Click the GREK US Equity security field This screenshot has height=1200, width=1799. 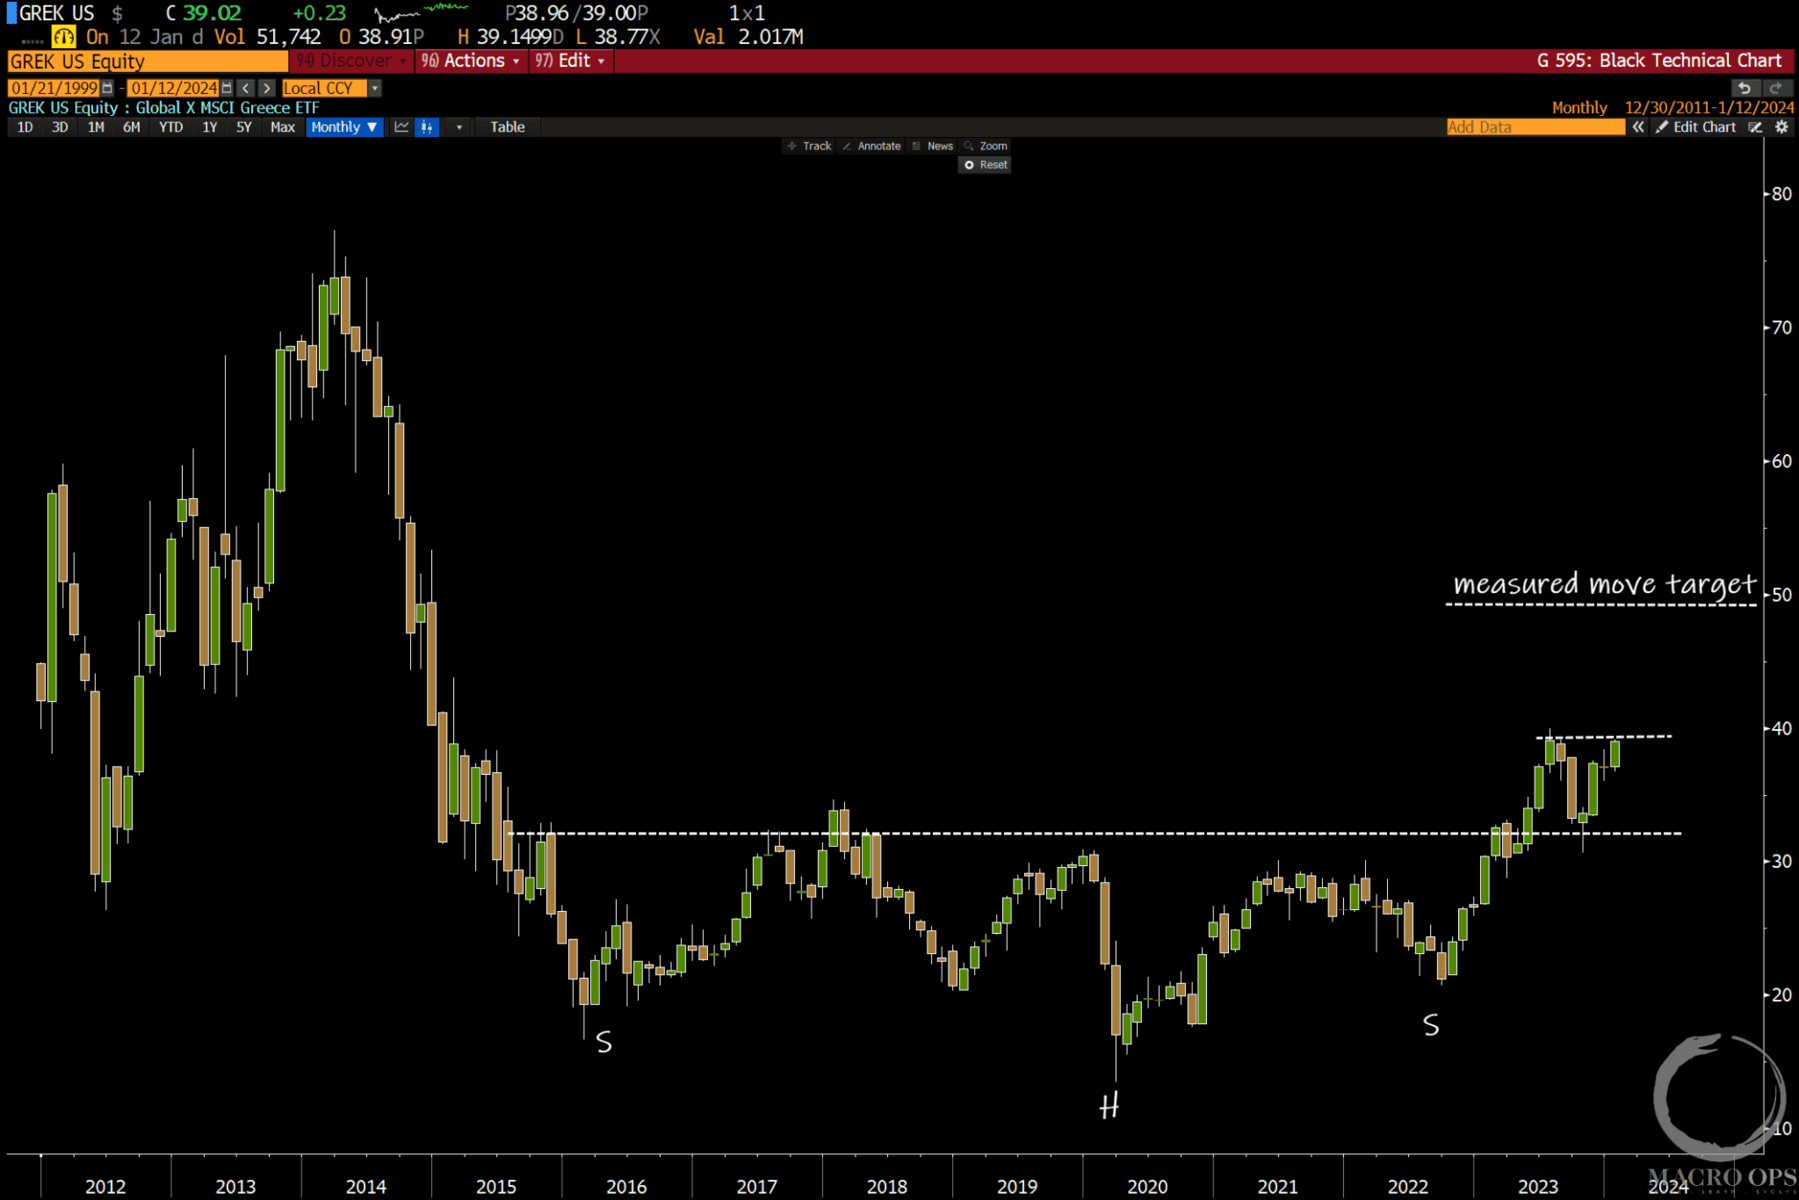148,61
